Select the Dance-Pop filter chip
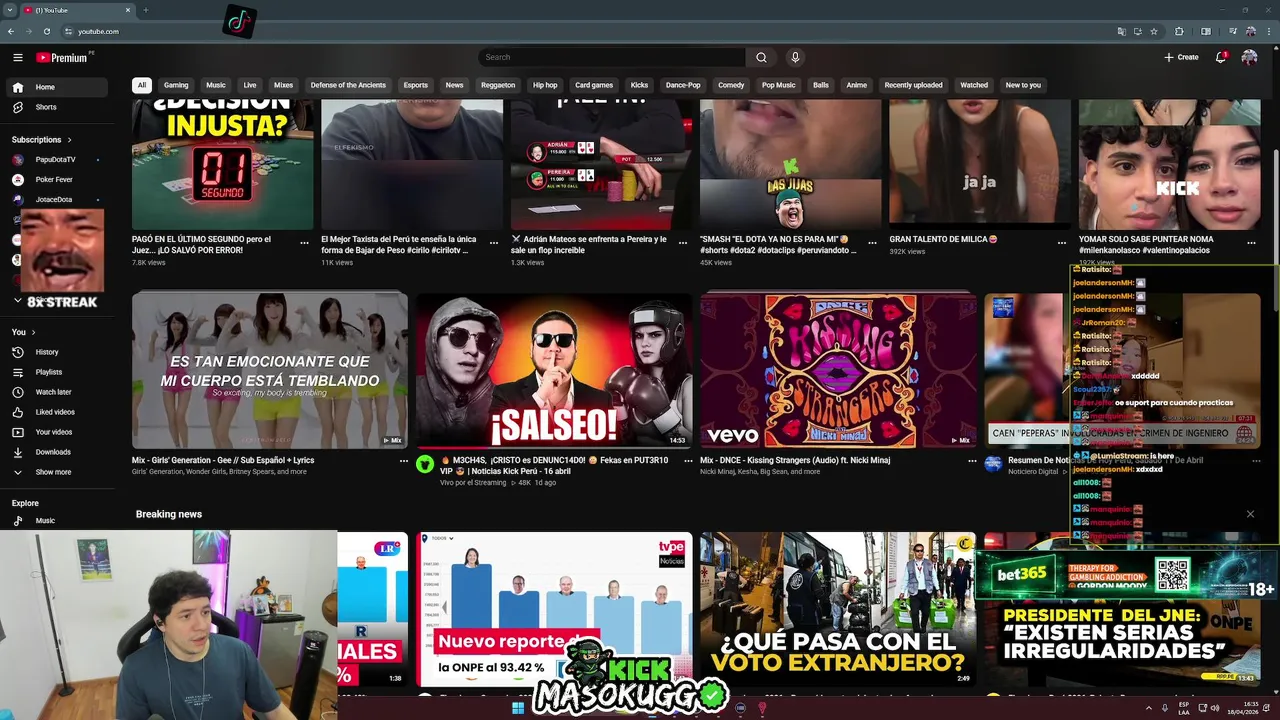 coord(683,85)
